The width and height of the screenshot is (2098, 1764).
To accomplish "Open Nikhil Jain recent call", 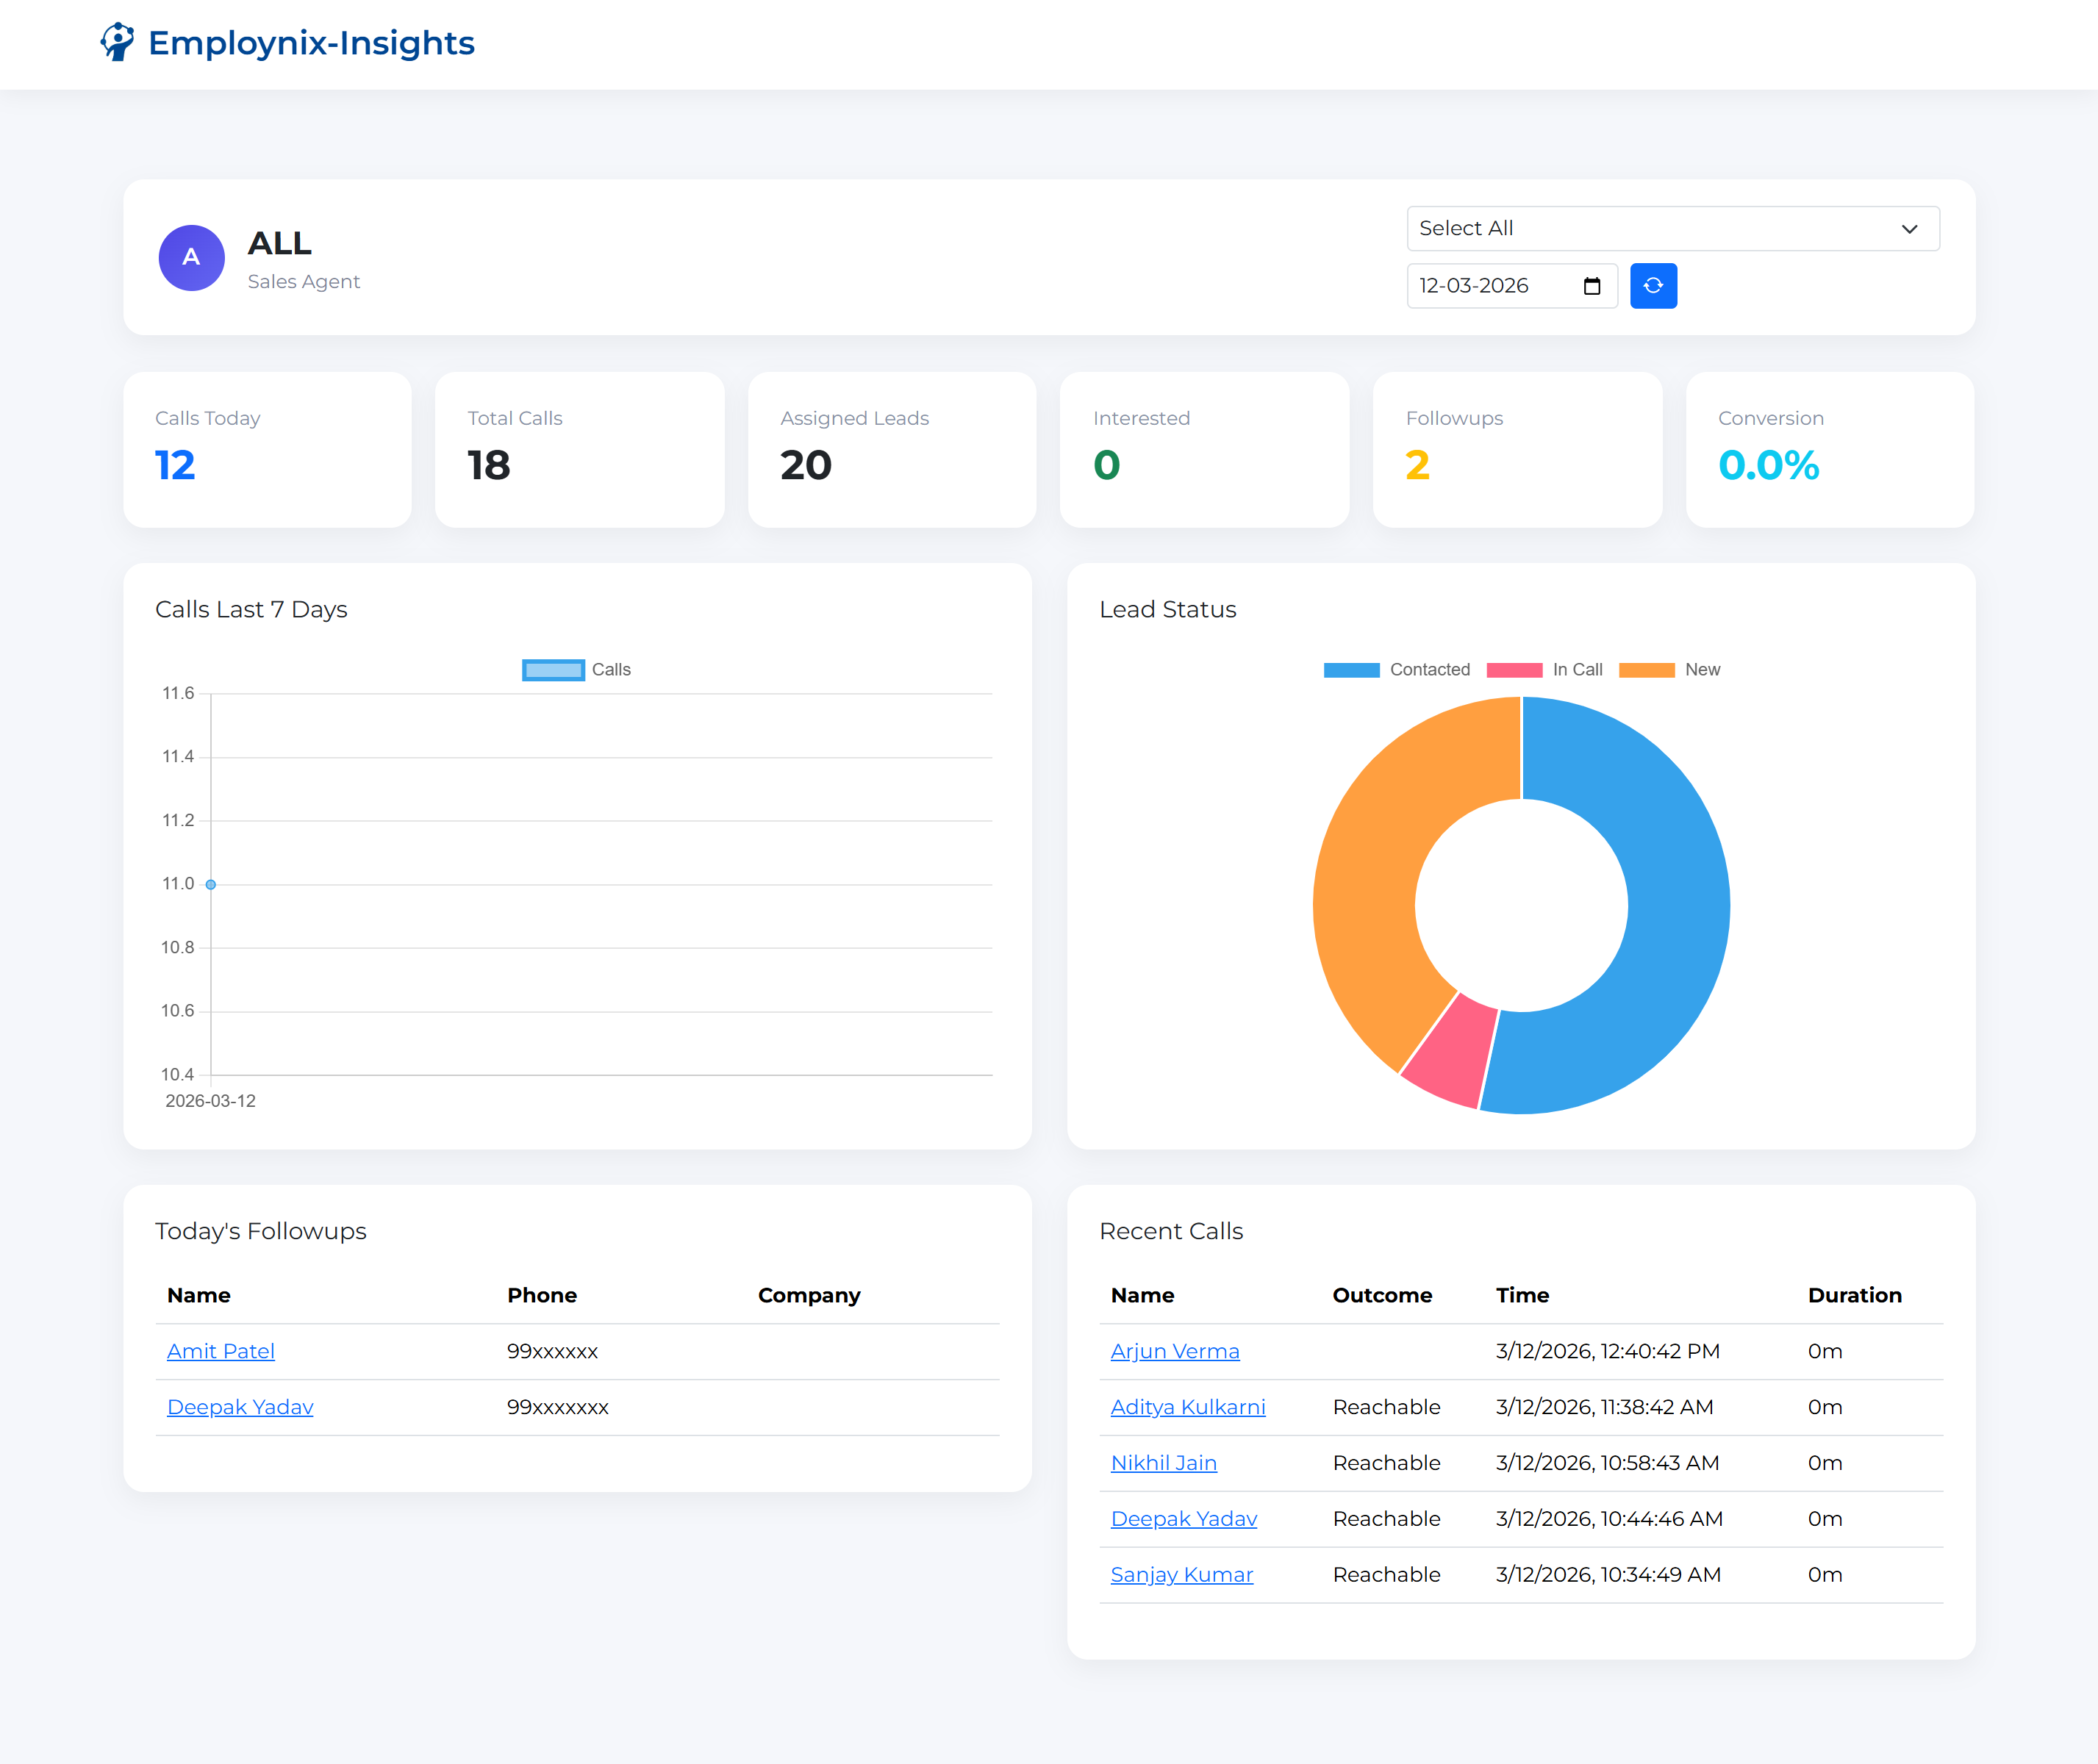I will (x=1164, y=1463).
